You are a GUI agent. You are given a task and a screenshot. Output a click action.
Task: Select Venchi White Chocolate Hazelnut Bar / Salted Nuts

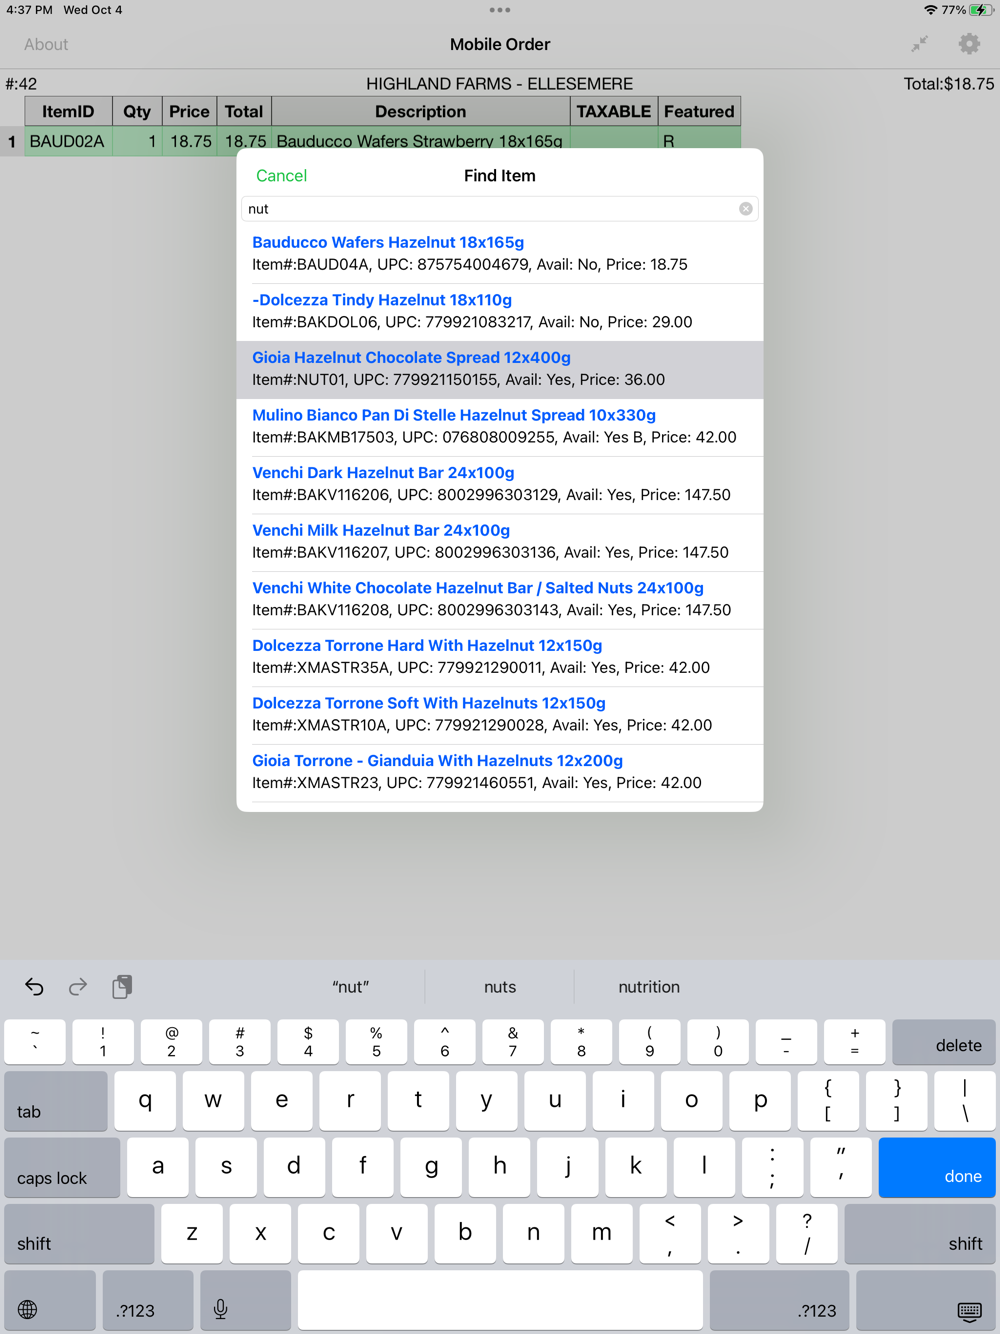point(500,599)
